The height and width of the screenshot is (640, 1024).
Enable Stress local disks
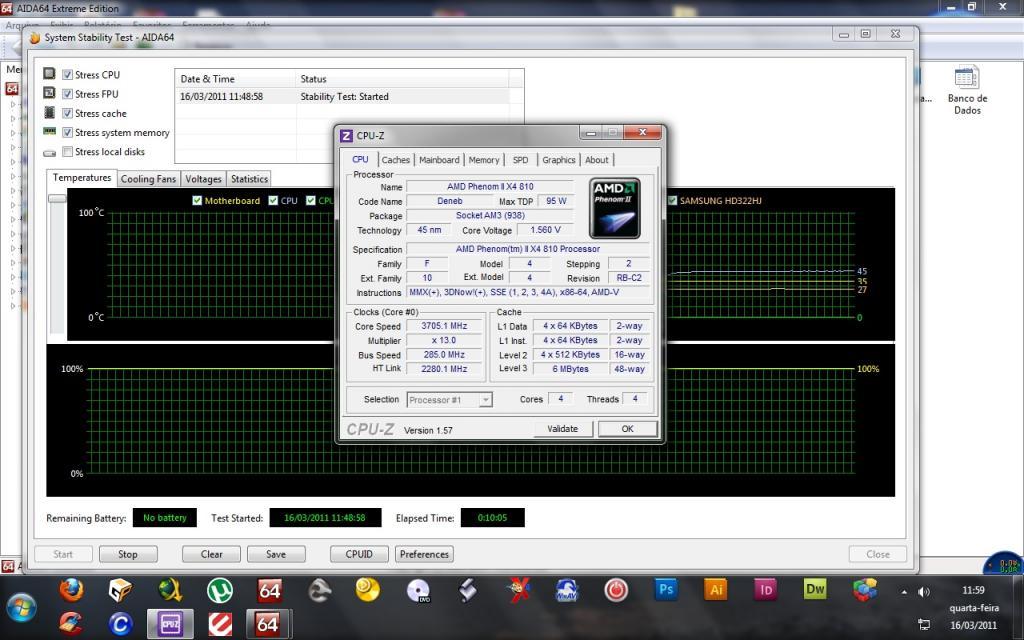coord(67,152)
